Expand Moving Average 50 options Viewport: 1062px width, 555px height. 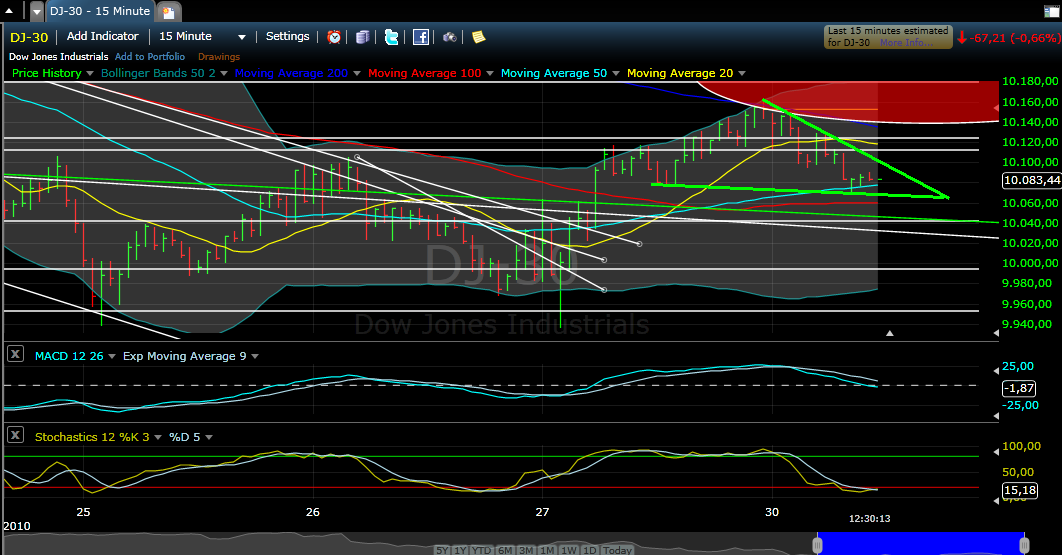pos(616,73)
